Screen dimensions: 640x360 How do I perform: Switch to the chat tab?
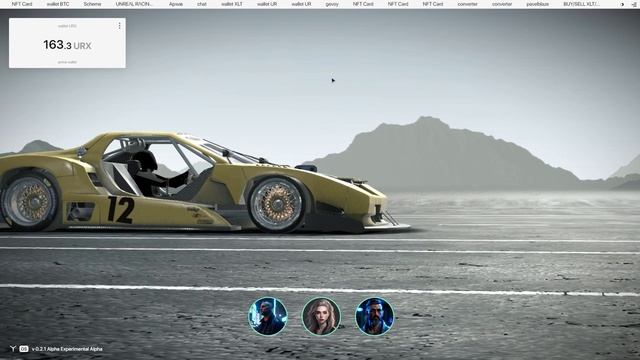202,4
